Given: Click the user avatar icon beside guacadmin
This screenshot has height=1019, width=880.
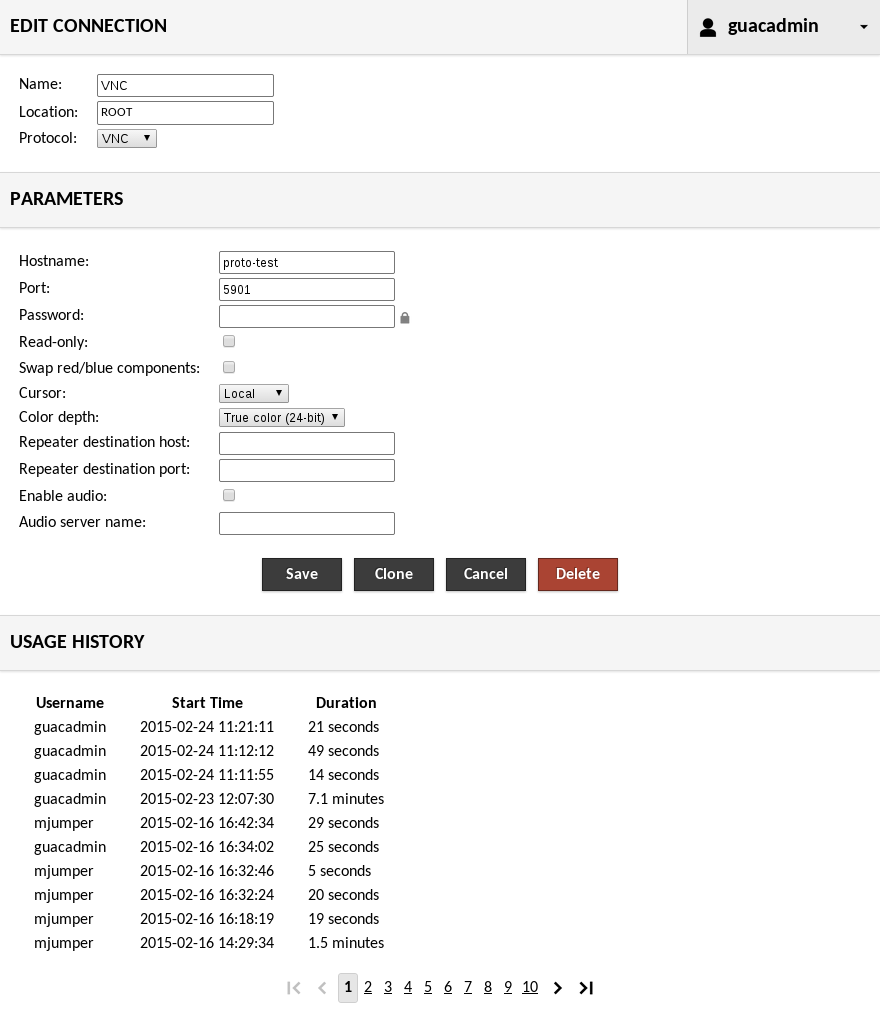Looking at the screenshot, I should [708, 27].
